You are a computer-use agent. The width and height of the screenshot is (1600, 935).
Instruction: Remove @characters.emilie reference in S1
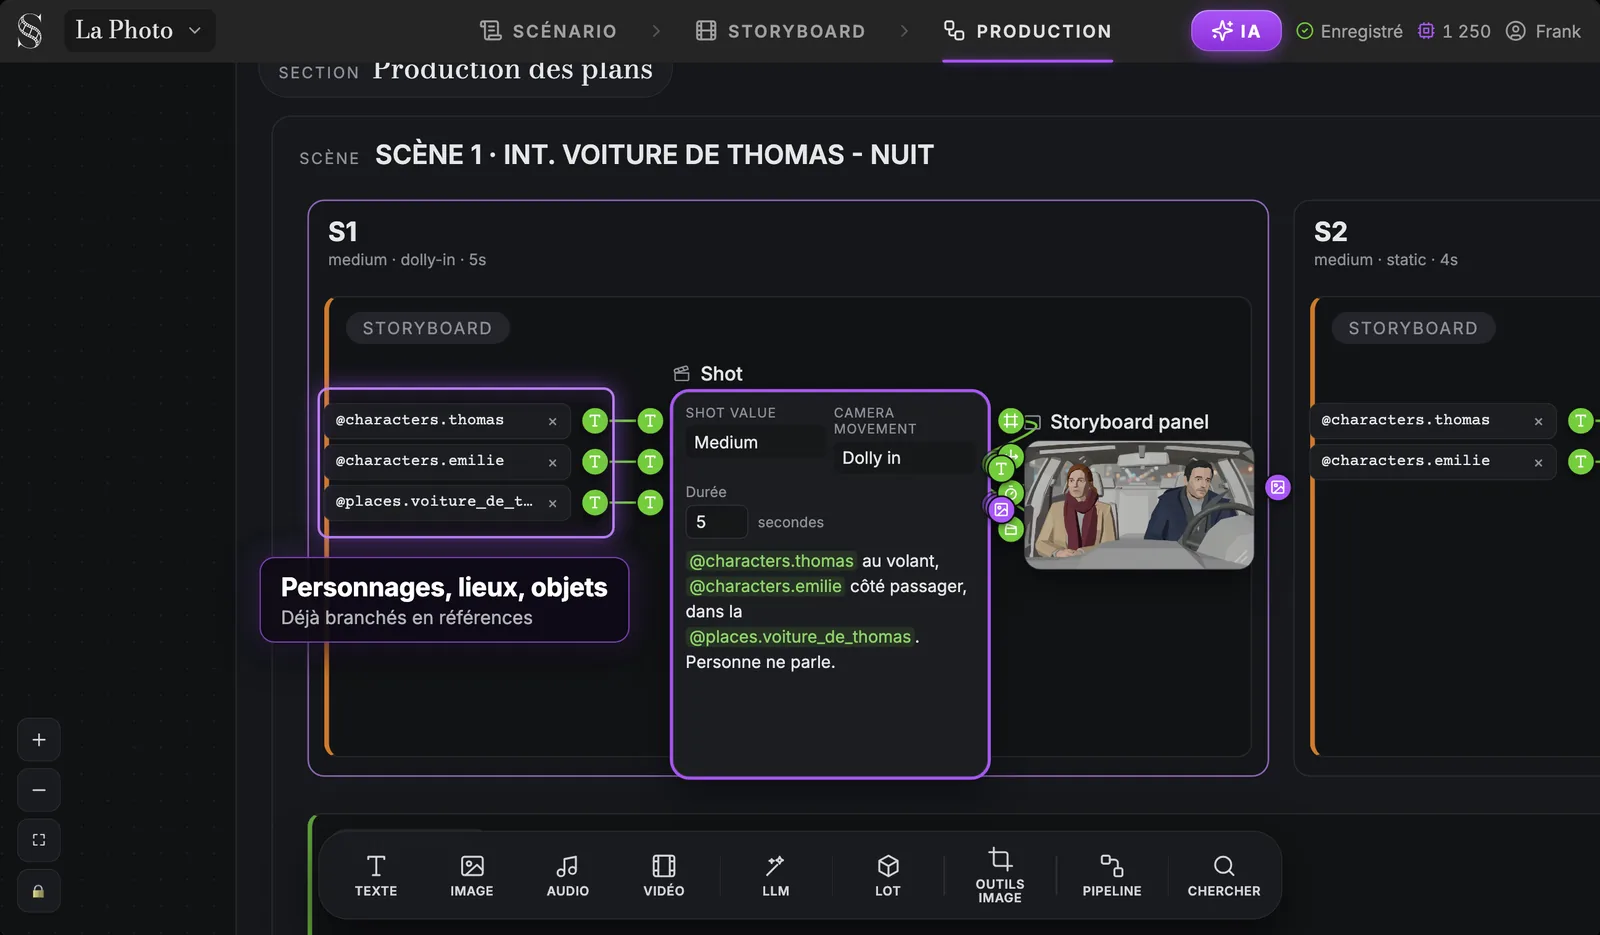pyautogui.click(x=552, y=462)
